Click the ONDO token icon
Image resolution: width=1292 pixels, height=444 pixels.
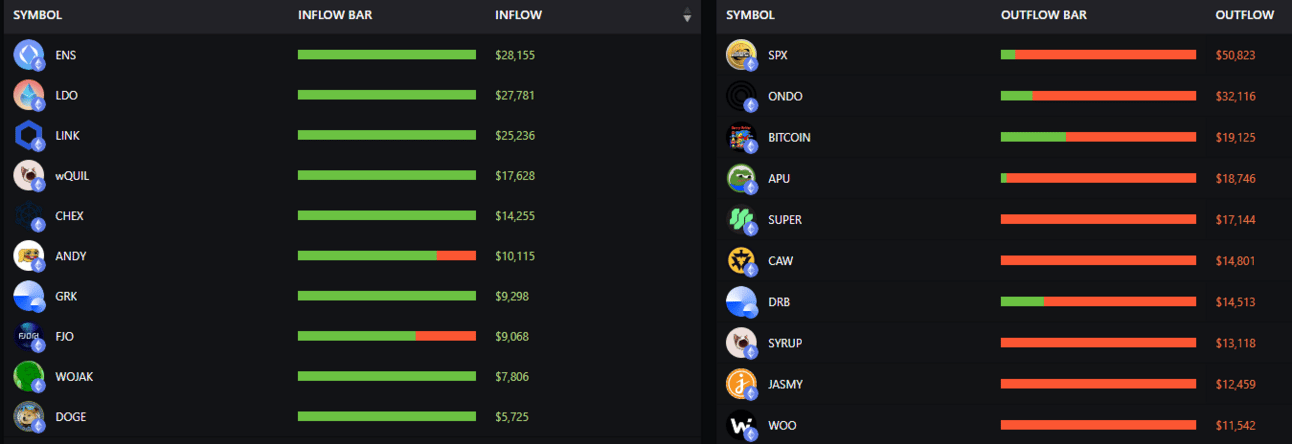[741, 96]
